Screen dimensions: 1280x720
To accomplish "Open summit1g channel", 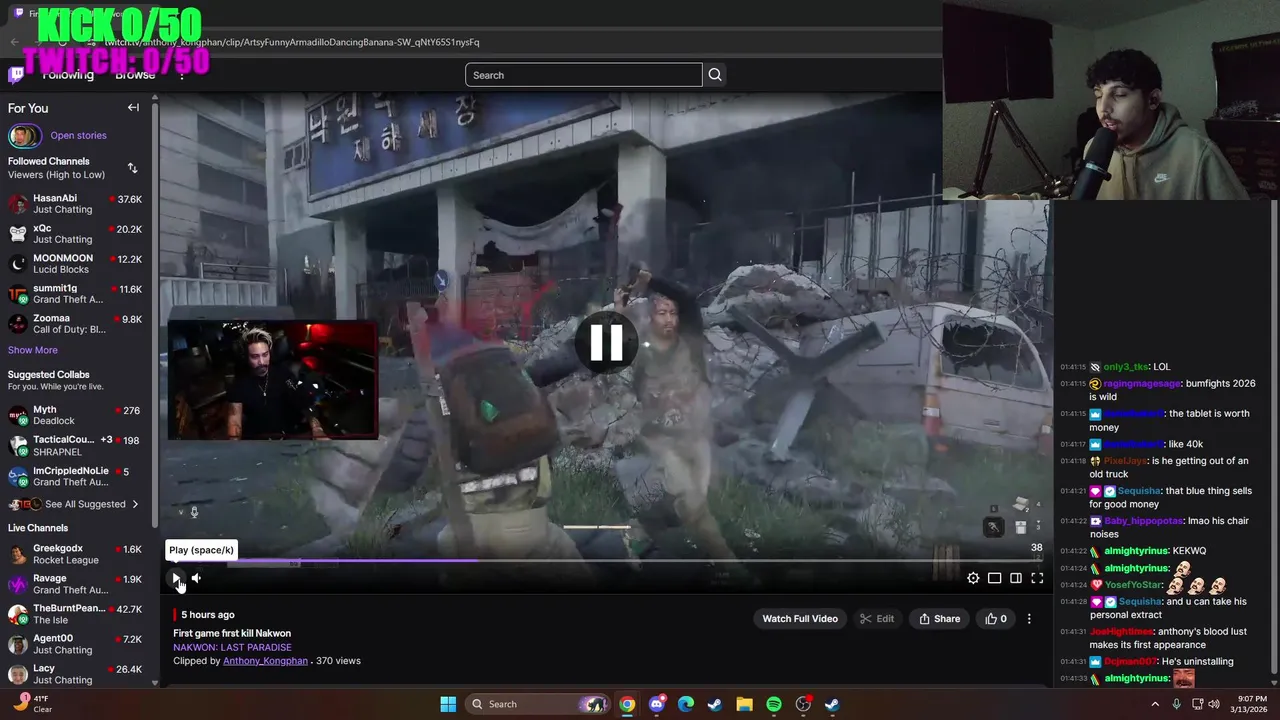I will (75, 294).
